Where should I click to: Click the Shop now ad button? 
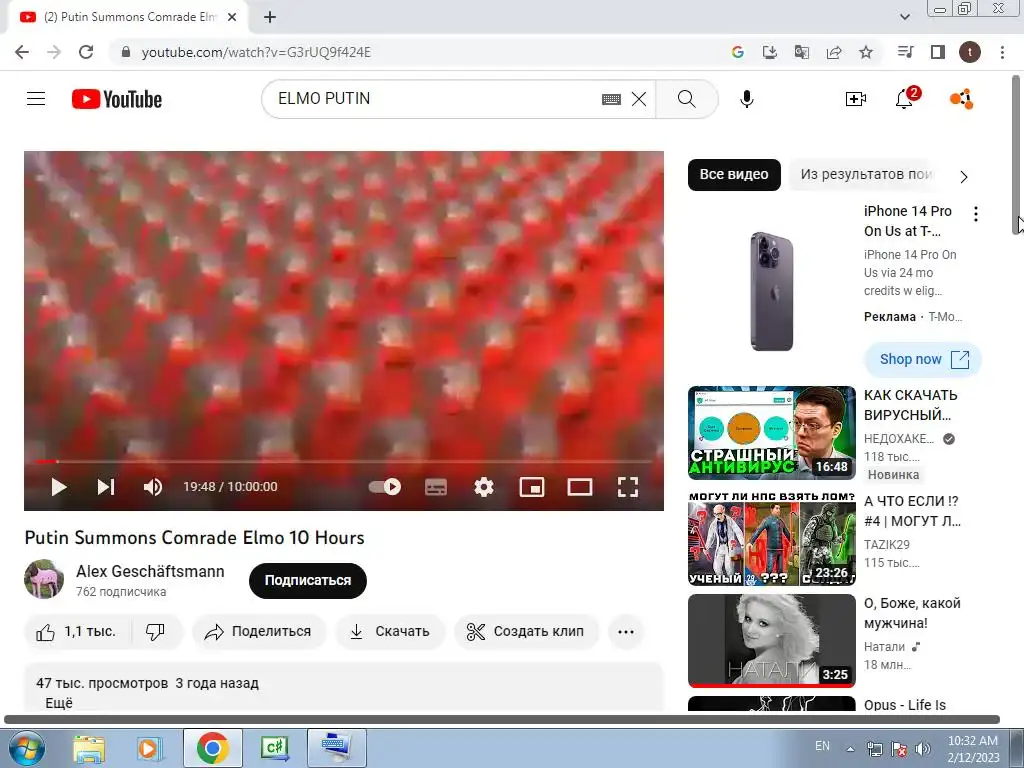tap(923, 359)
